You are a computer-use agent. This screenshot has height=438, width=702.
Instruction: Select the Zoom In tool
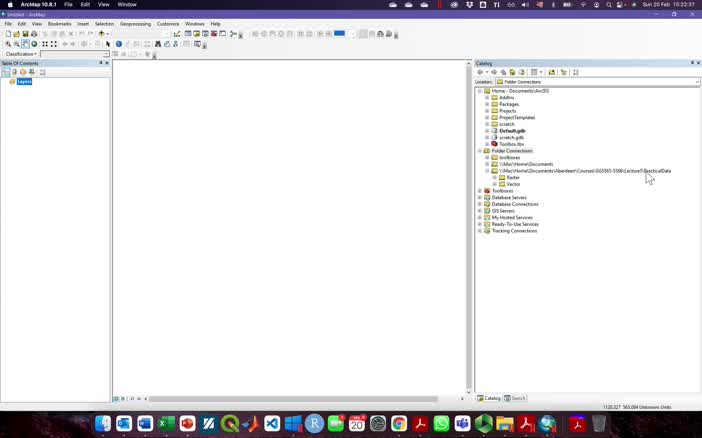point(8,44)
